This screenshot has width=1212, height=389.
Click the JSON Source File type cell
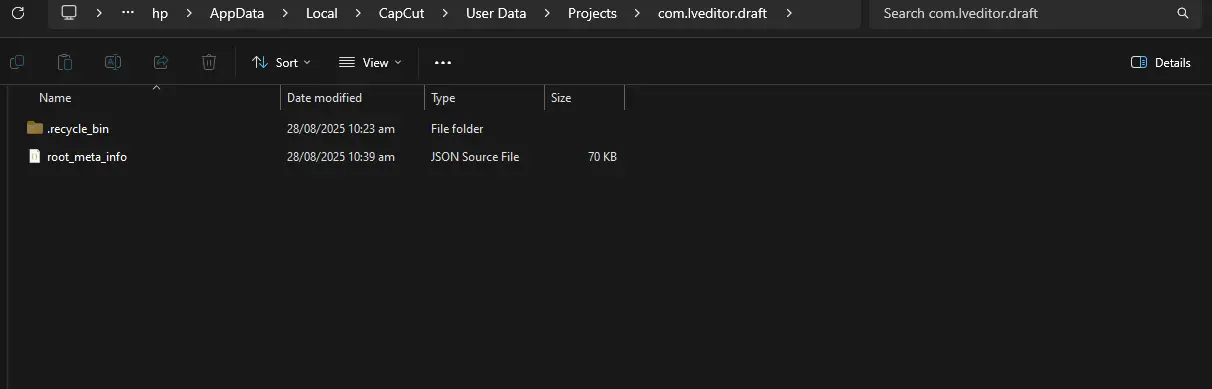(x=475, y=156)
